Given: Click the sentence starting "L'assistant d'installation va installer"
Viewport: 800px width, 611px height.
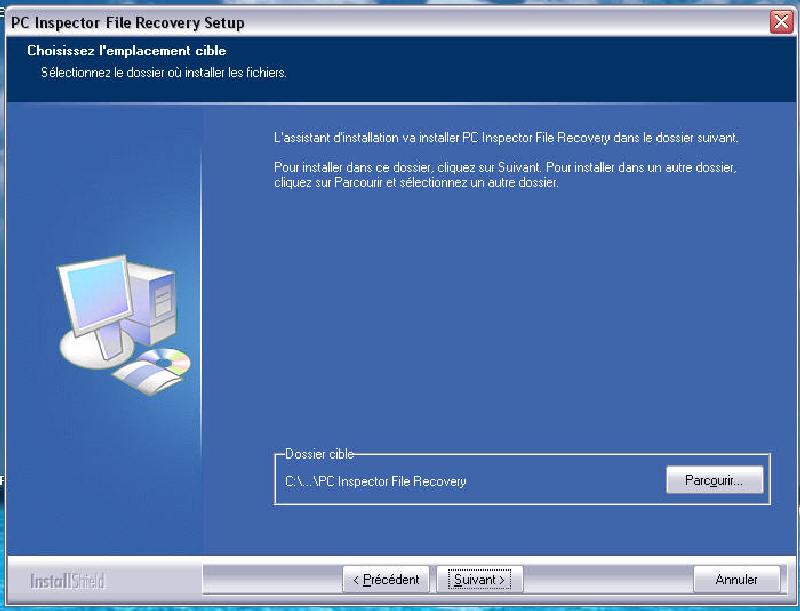Looking at the screenshot, I should (506, 138).
